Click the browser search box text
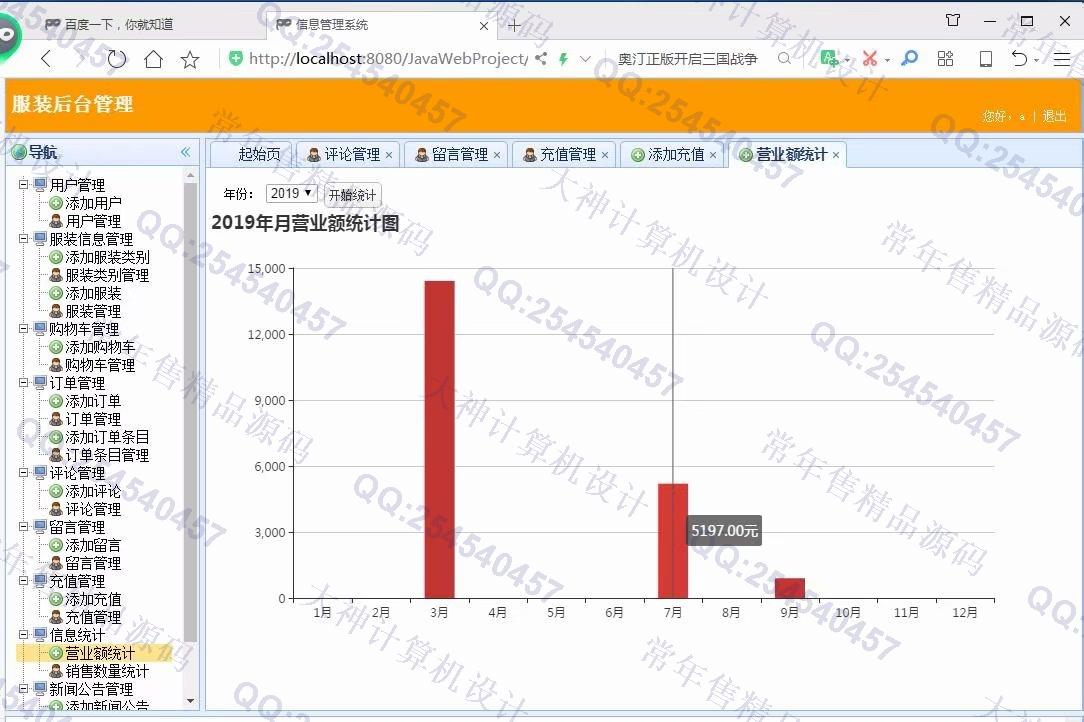1084x722 pixels. pos(687,59)
